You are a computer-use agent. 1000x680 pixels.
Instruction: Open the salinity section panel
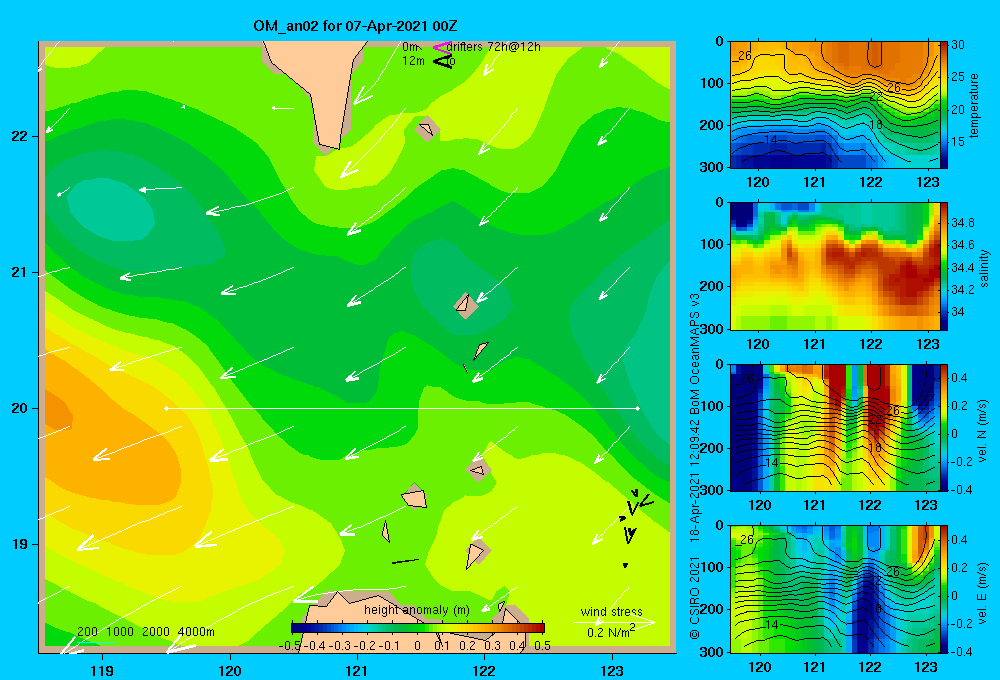[834, 266]
